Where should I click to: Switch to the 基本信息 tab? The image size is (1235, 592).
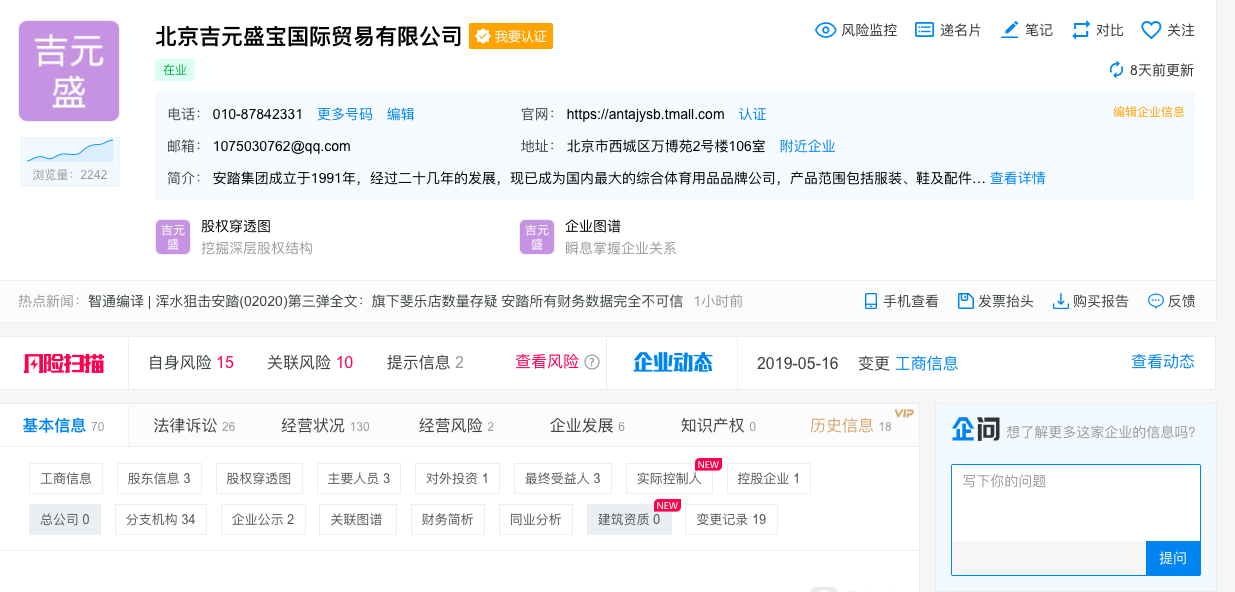(x=63, y=425)
